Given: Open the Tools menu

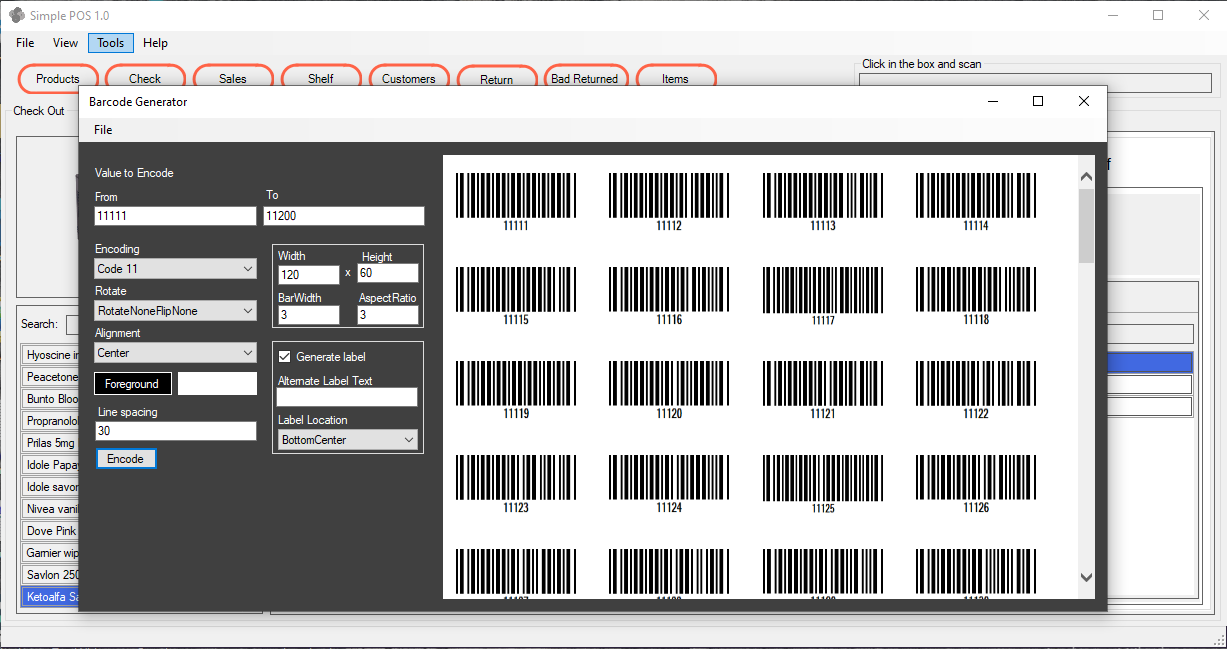Looking at the screenshot, I should tap(110, 43).
